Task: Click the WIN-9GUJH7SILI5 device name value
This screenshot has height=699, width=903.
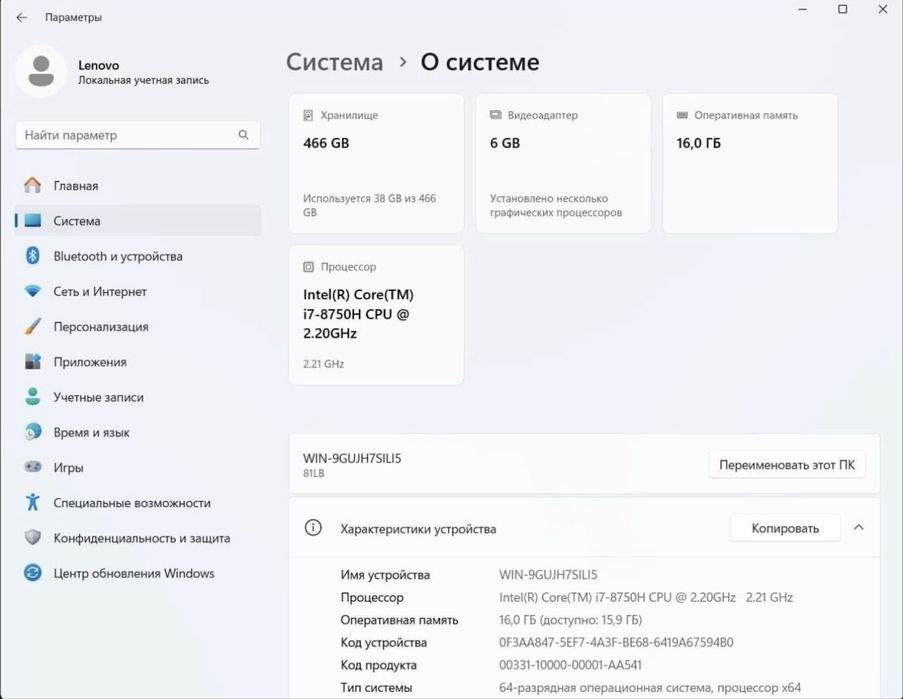Action: (x=548, y=575)
